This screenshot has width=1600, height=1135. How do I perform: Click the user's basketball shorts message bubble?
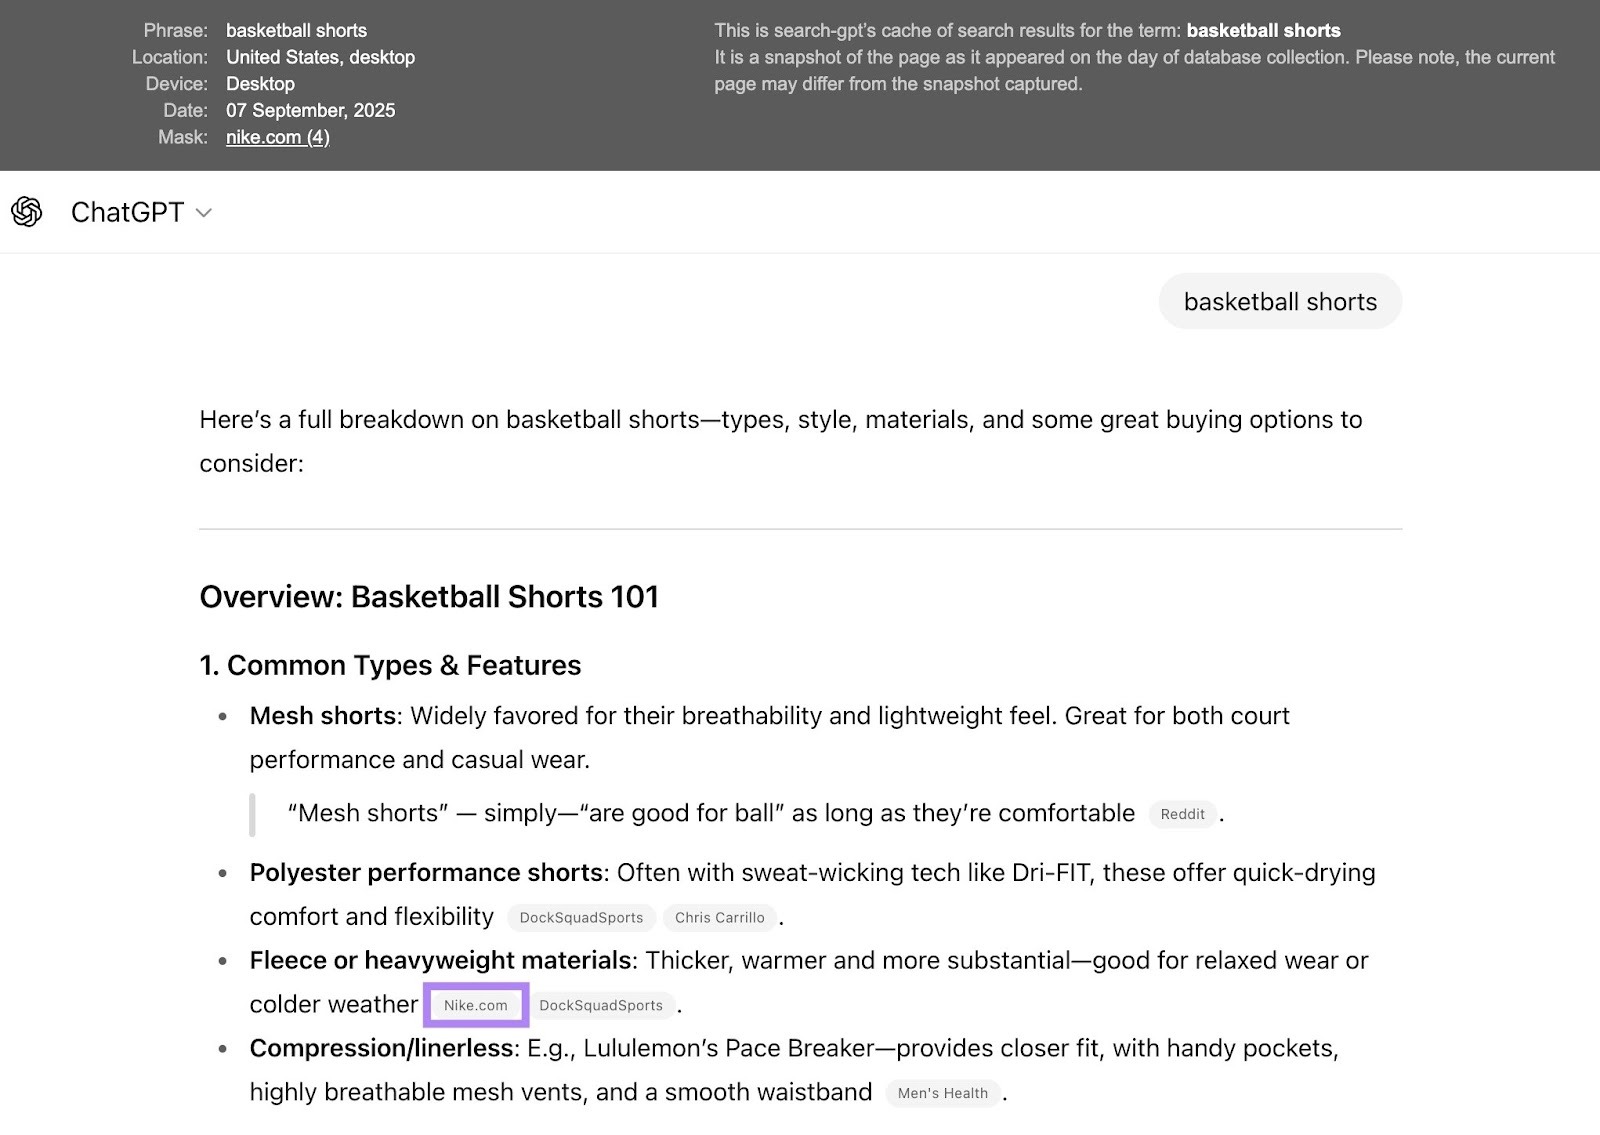click(x=1280, y=301)
